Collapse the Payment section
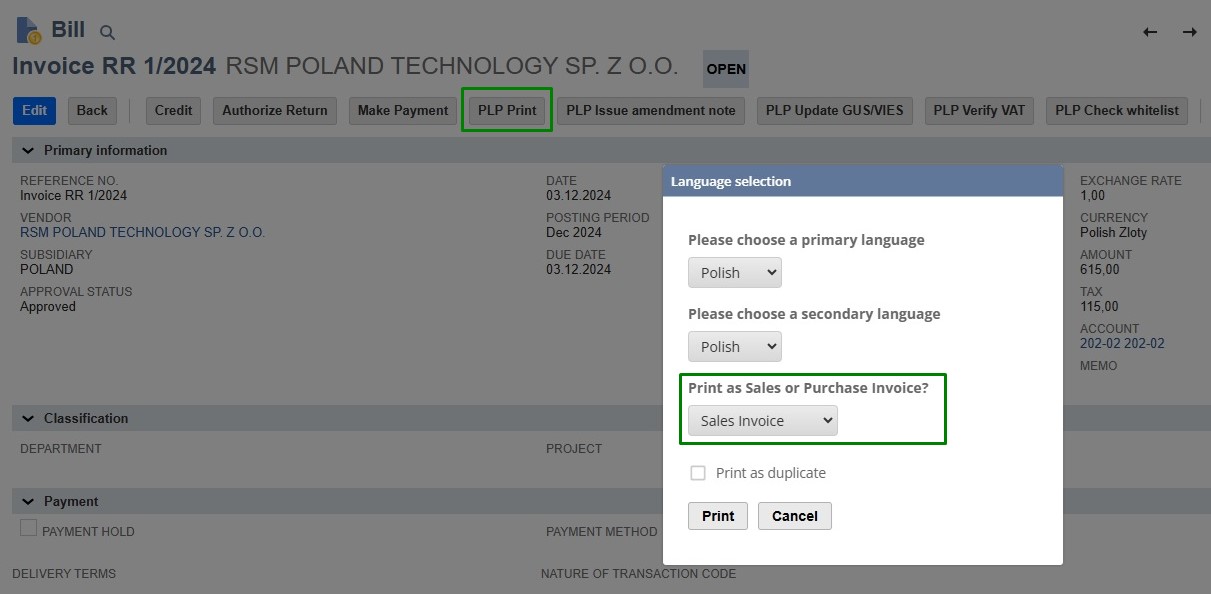The height and width of the screenshot is (594, 1211). tap(28, 502)
